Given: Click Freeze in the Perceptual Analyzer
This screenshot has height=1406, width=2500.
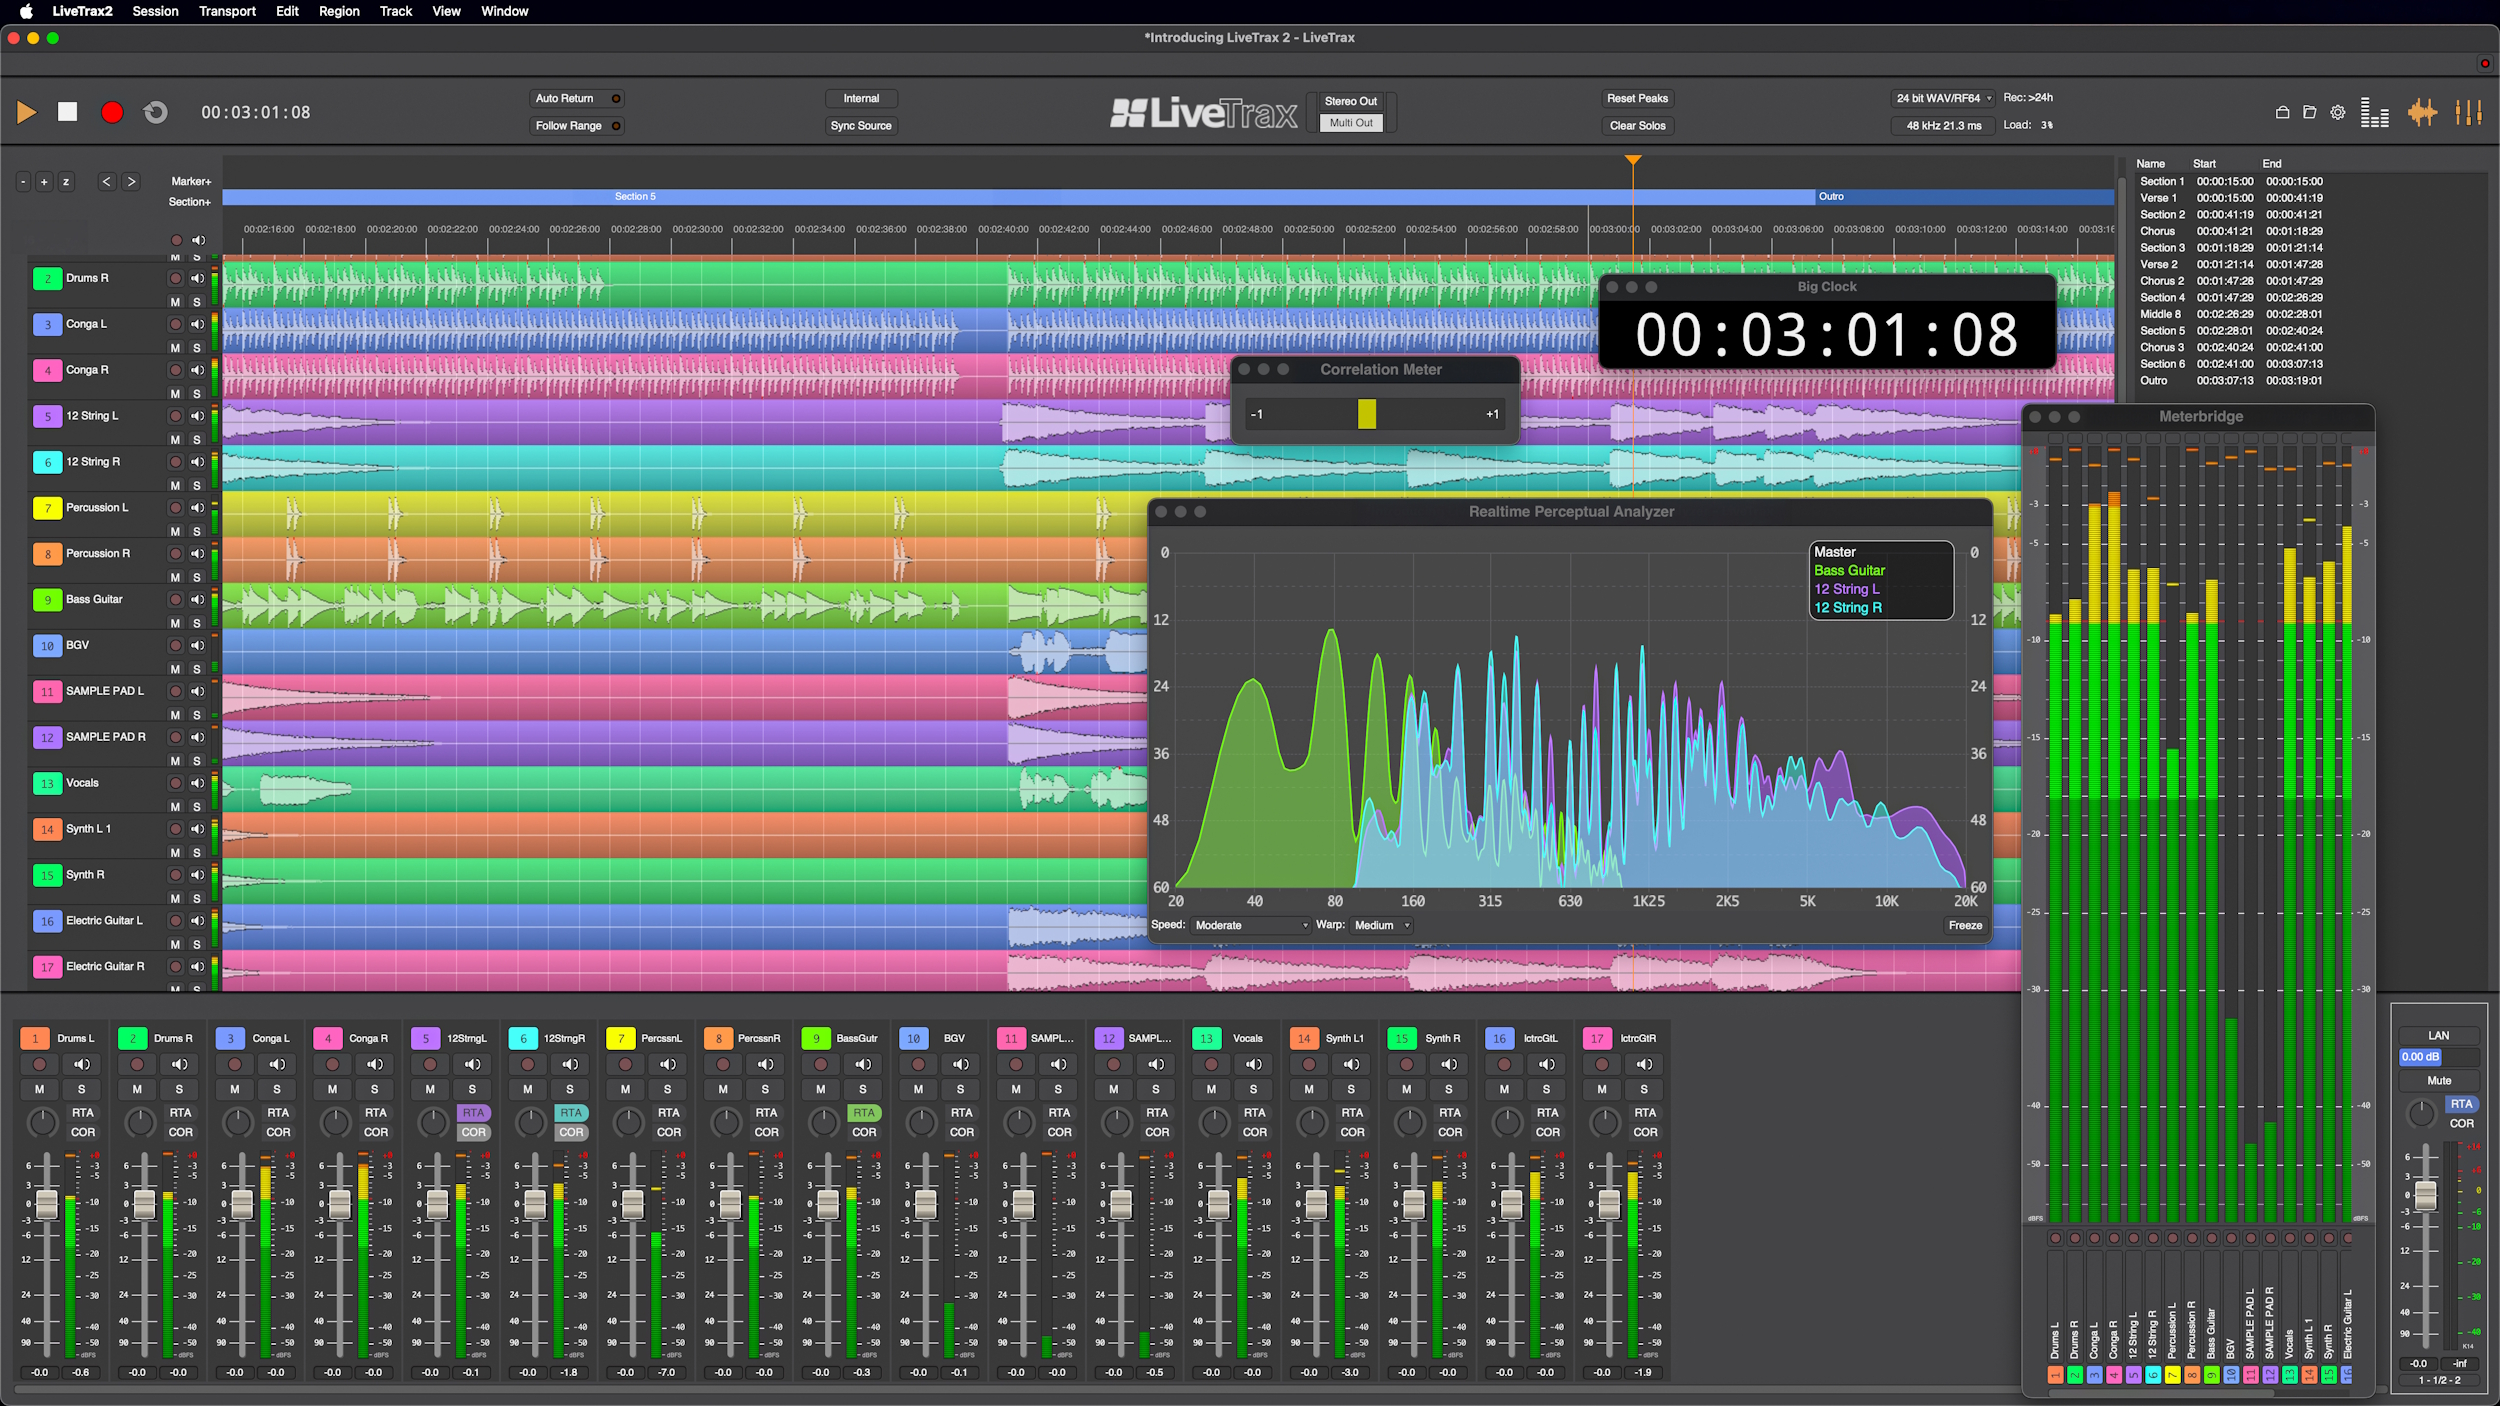Looking at the screenshot, I should (1965, 926).
